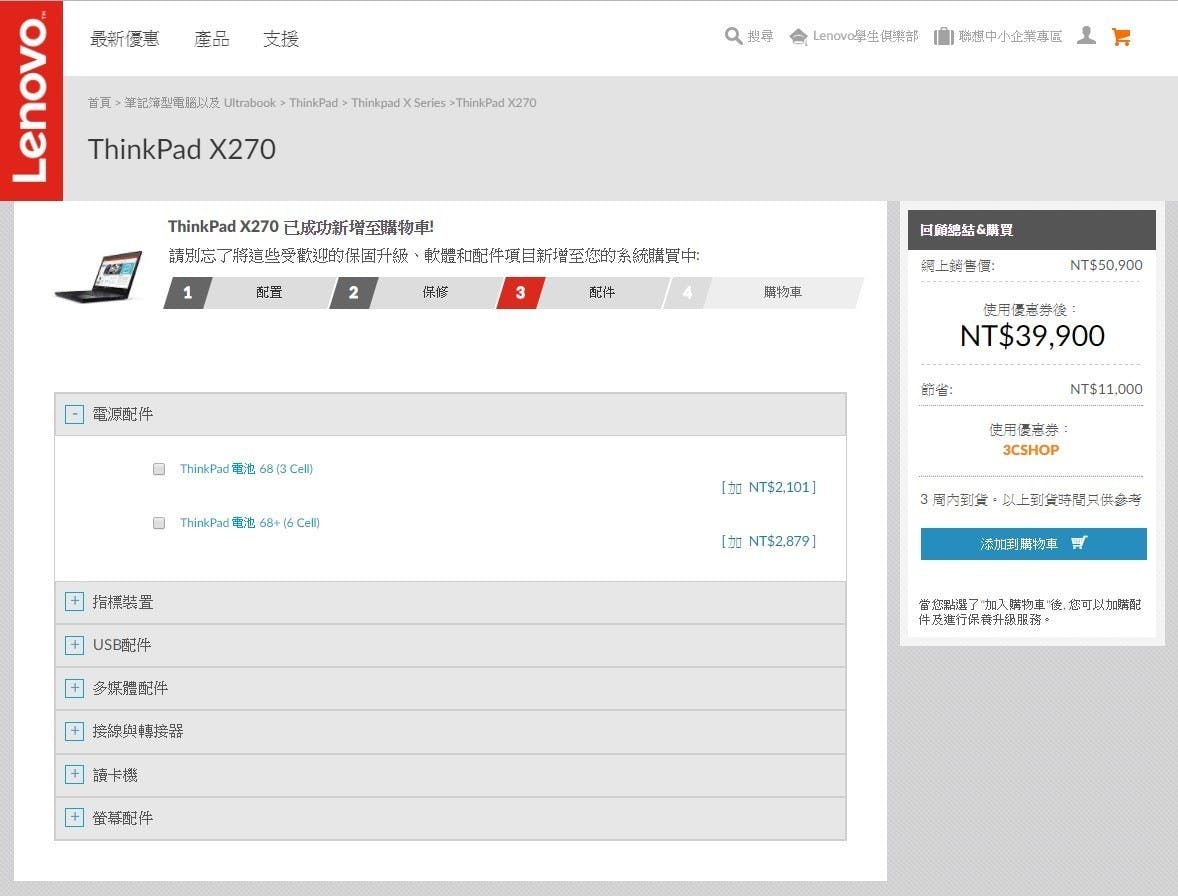The width and height of the screenshot is (1178, 896).
Task: Expand the 指標裝置 section
Action: tap(74, 602)
